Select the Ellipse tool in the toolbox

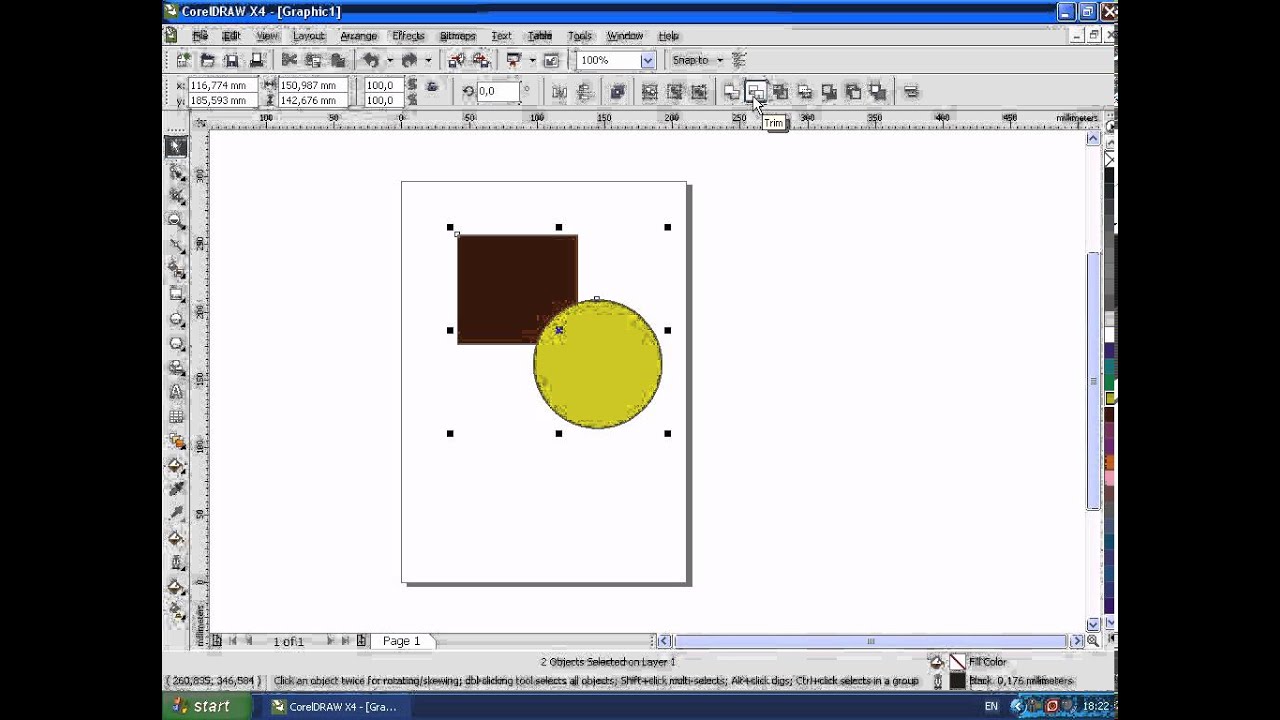176,319
